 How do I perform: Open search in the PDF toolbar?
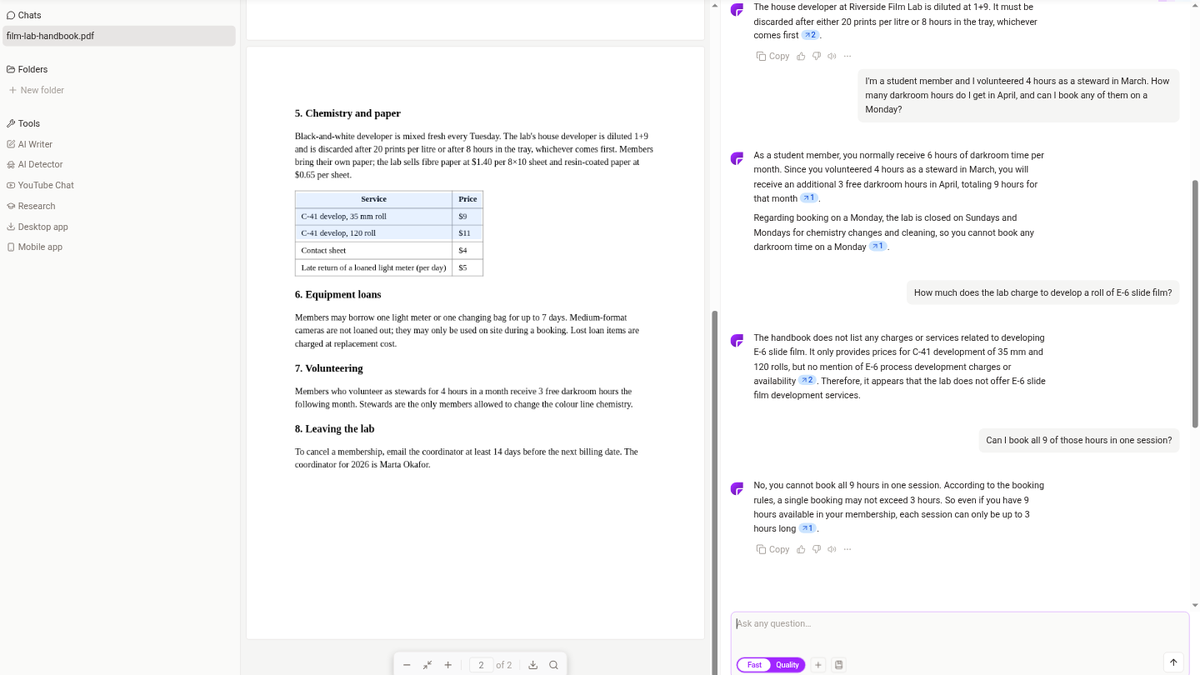553,665
